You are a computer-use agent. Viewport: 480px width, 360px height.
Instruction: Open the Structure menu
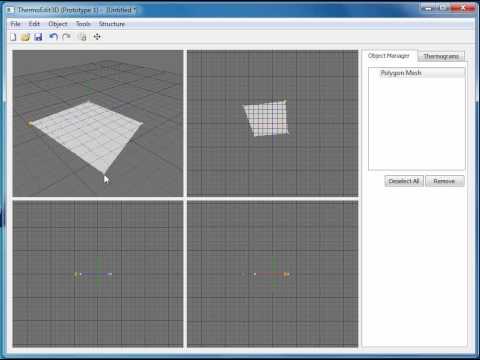coord(112,24)
